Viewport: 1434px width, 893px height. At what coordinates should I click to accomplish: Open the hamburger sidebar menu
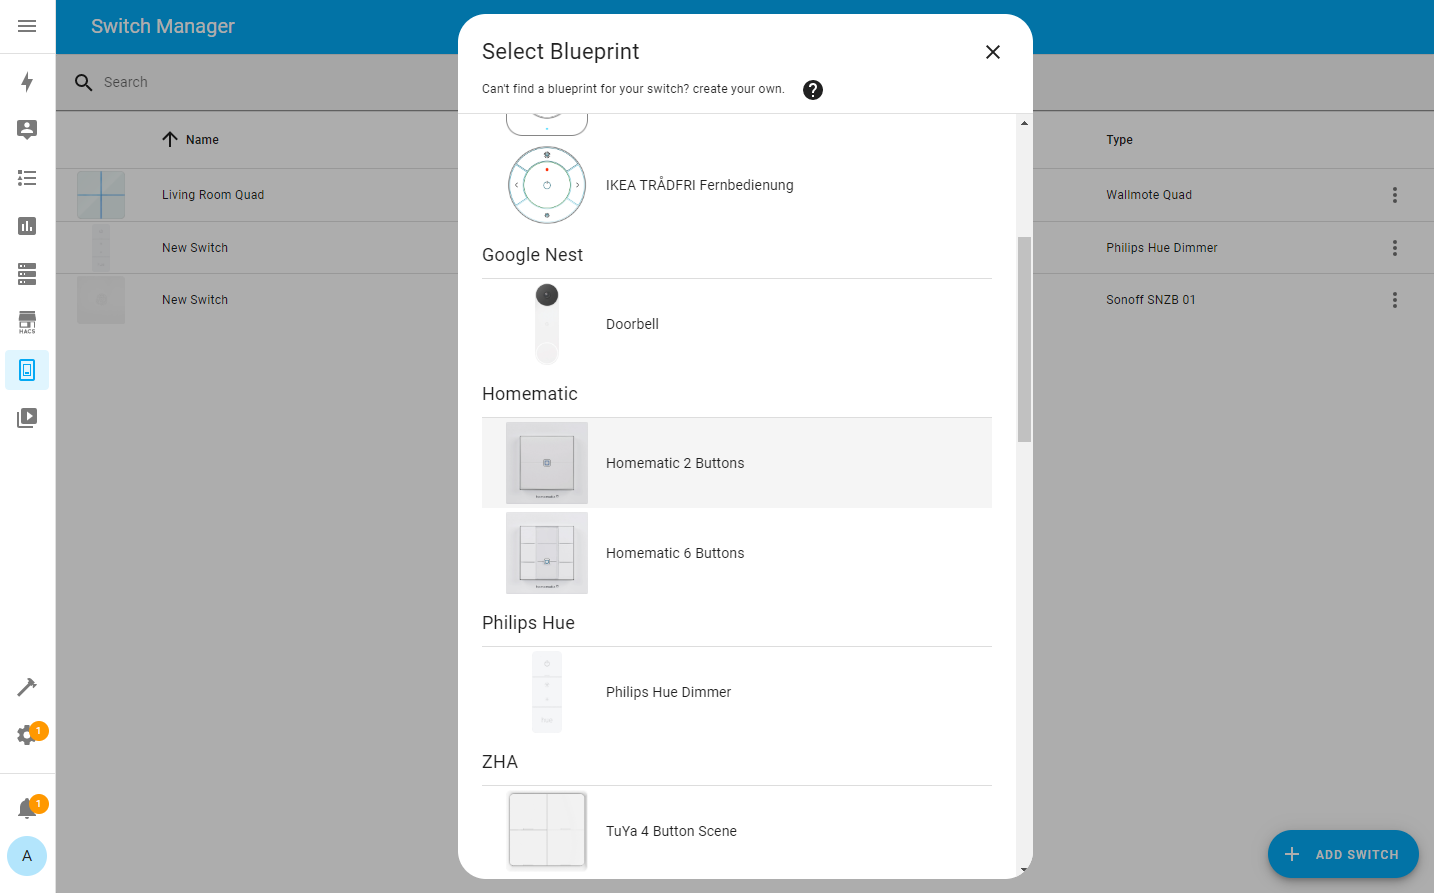[x=27, y=26]
